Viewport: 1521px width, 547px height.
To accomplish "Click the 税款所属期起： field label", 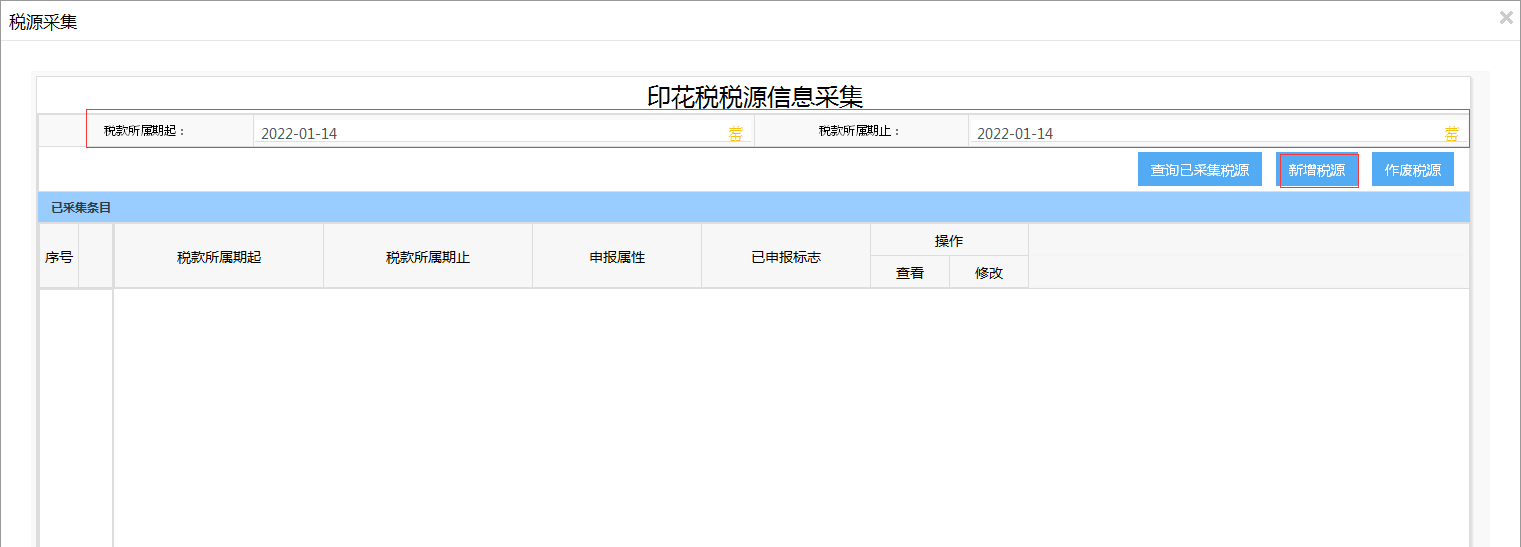I will click(x=145, y=131).
